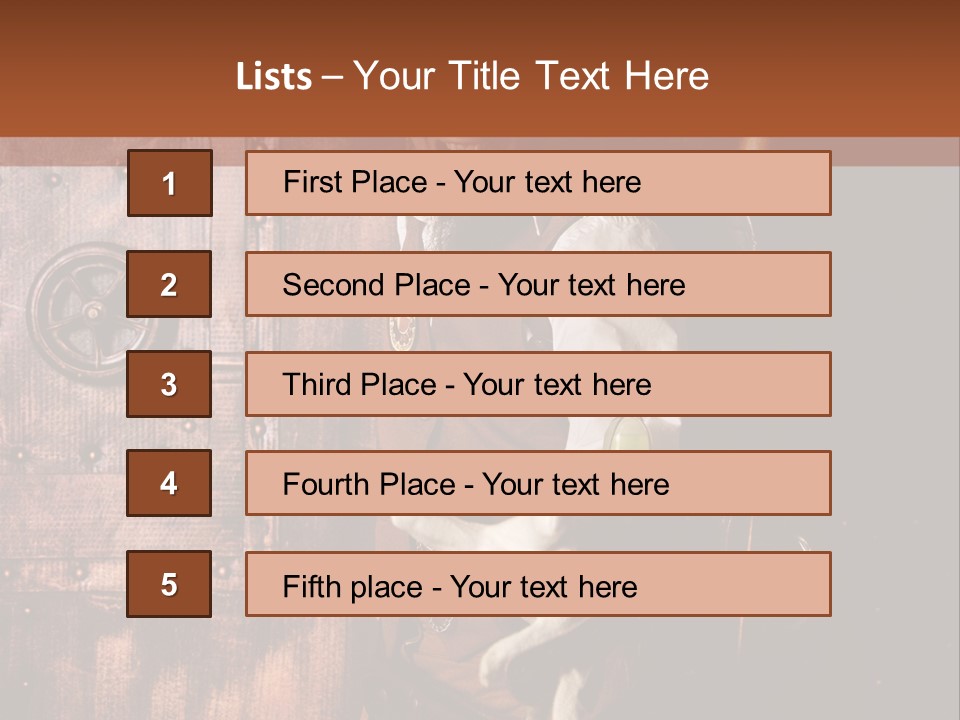960x720 pixels.
Task: Click the bold word 'Lists' in title
Action: (x=274, y=77)
